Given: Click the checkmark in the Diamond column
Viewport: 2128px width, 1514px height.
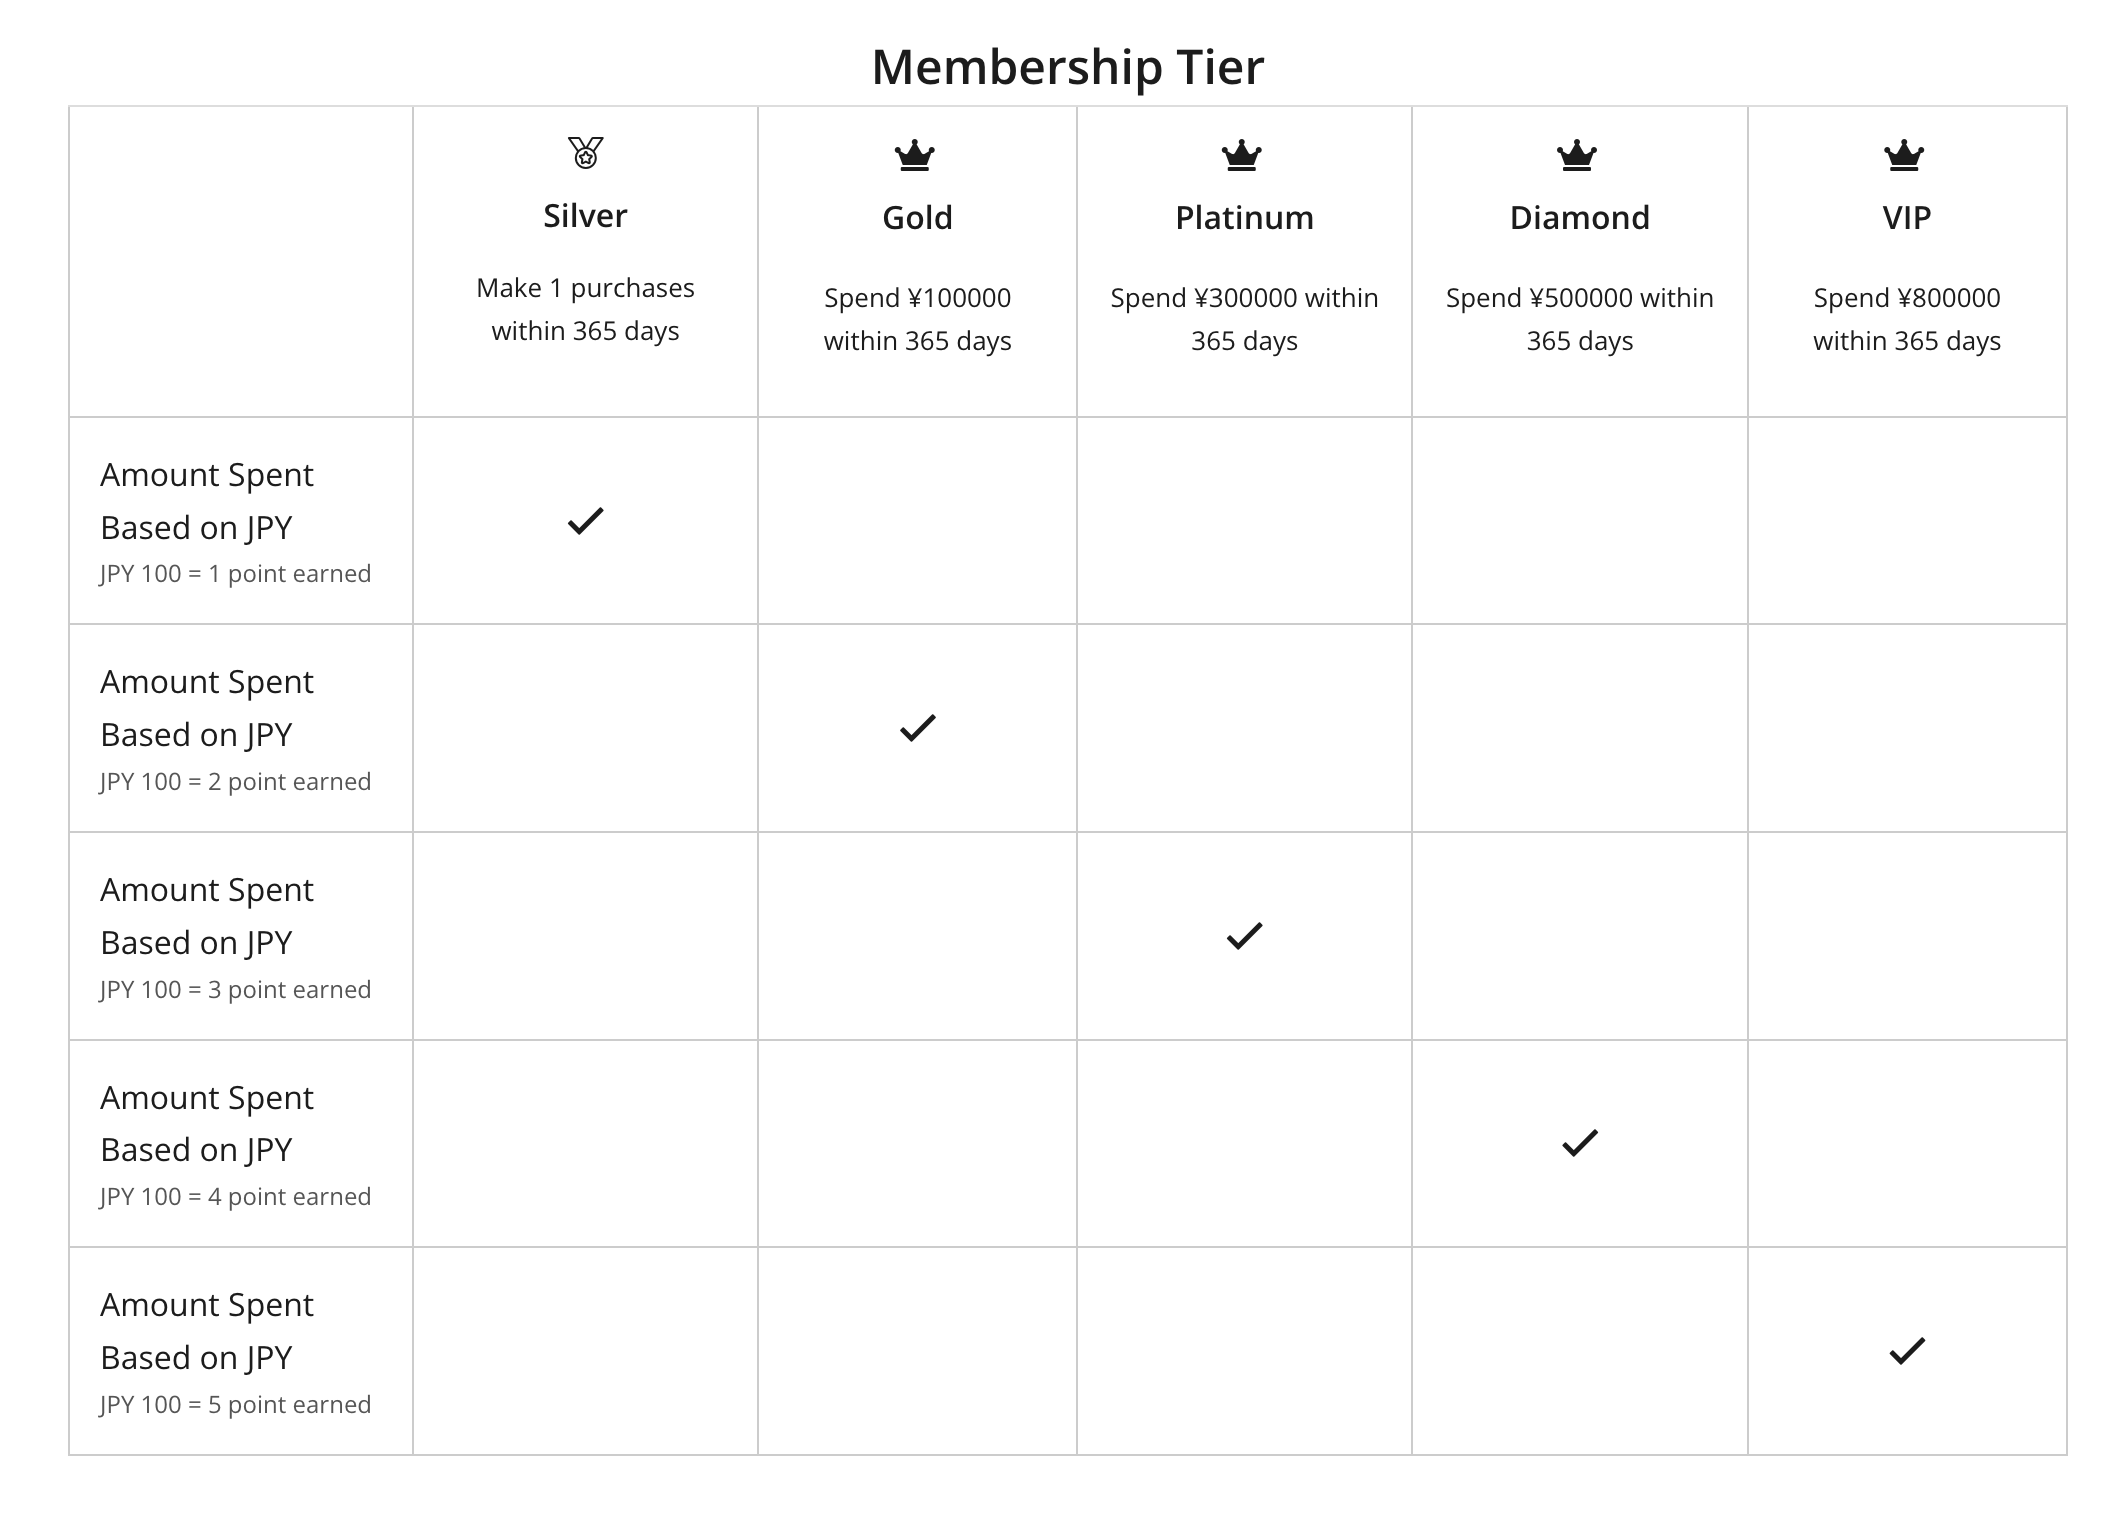Looking at the screenshot, I should click(x=1580, y=1143).
